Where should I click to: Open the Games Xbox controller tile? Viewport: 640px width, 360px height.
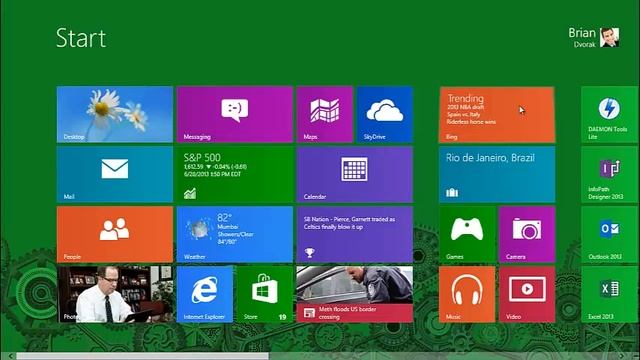click(x=467, y=234)
